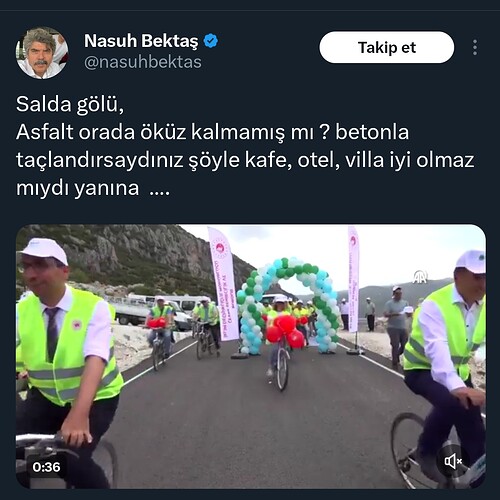The image size is (500, 500).
Task: Click the blue verified badge
Action: pyautogui.click(x=210, y=41)
